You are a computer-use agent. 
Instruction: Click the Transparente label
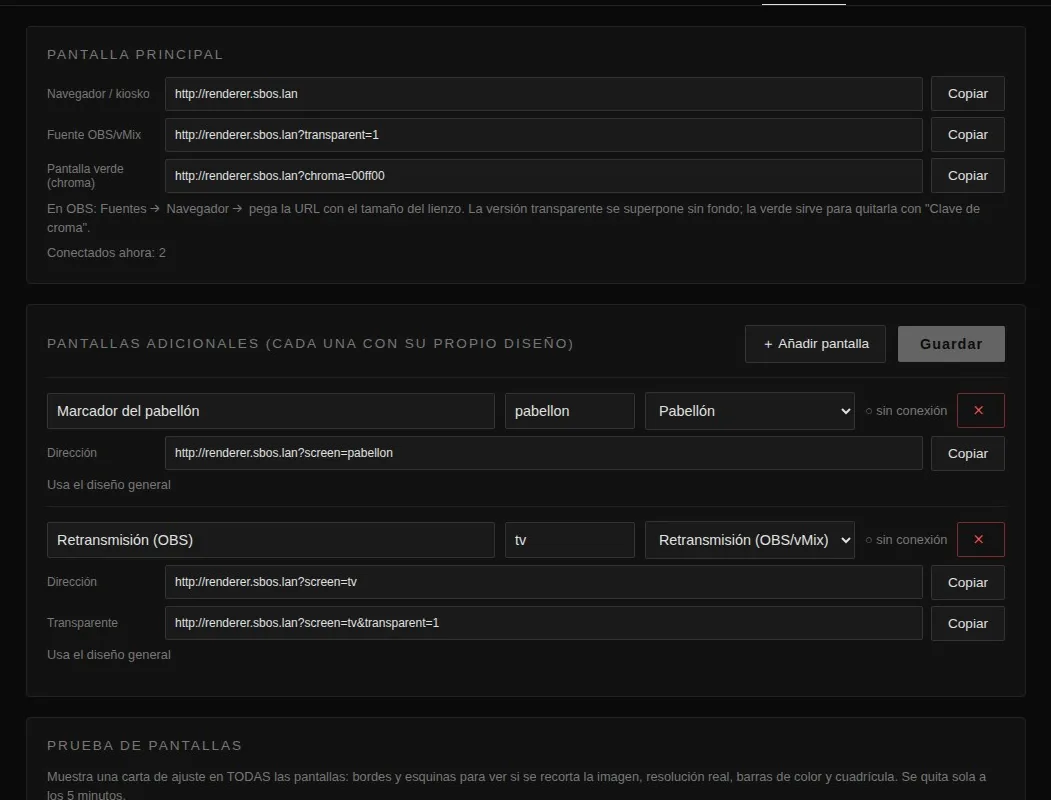click(x=82, y=622)
